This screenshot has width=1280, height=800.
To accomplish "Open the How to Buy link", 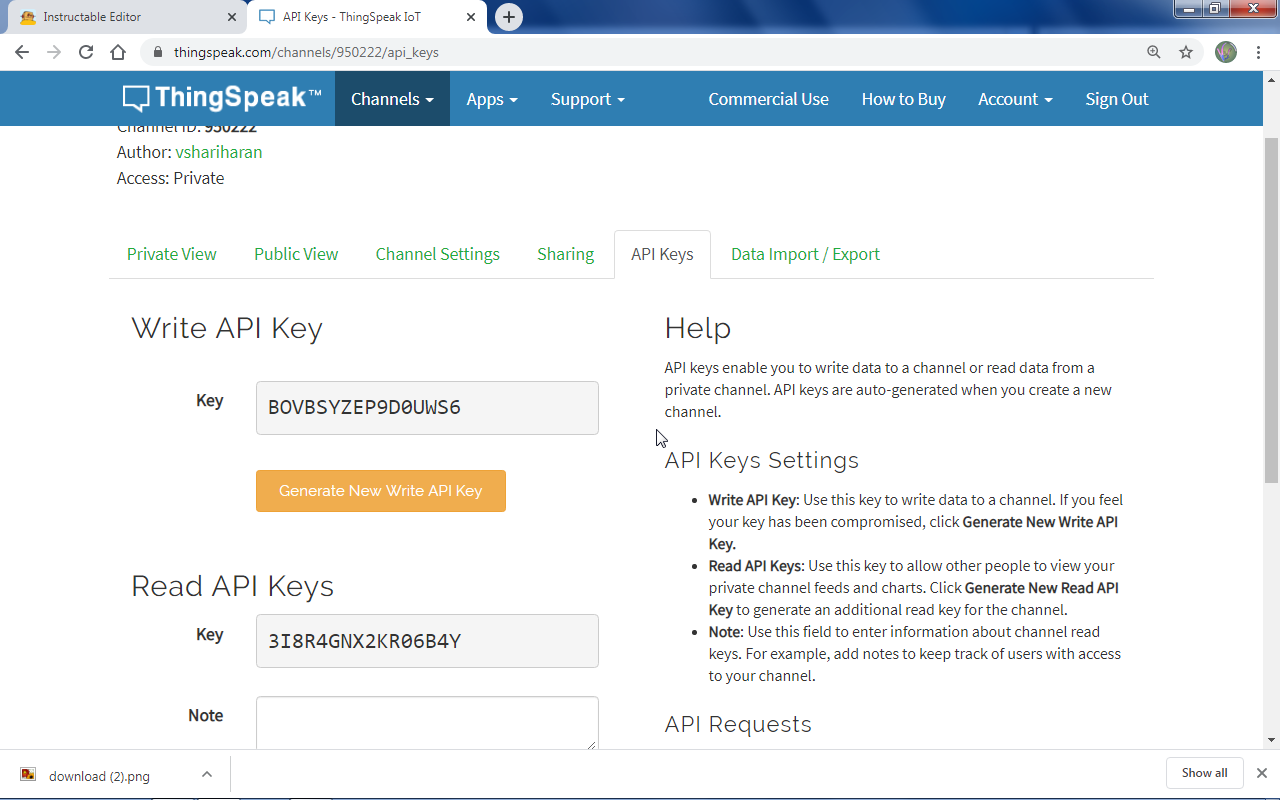I will coord(904,99).
